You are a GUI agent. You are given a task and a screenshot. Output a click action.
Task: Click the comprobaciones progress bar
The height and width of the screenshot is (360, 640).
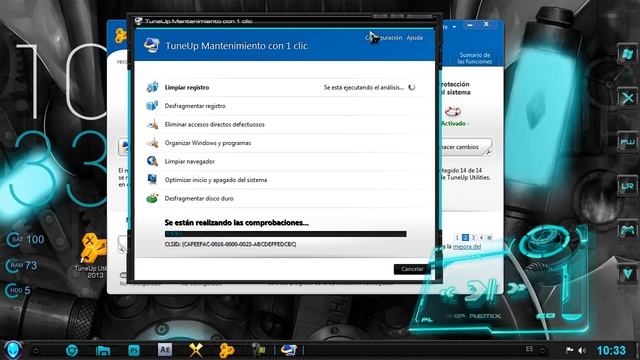[x=286, y=234]
